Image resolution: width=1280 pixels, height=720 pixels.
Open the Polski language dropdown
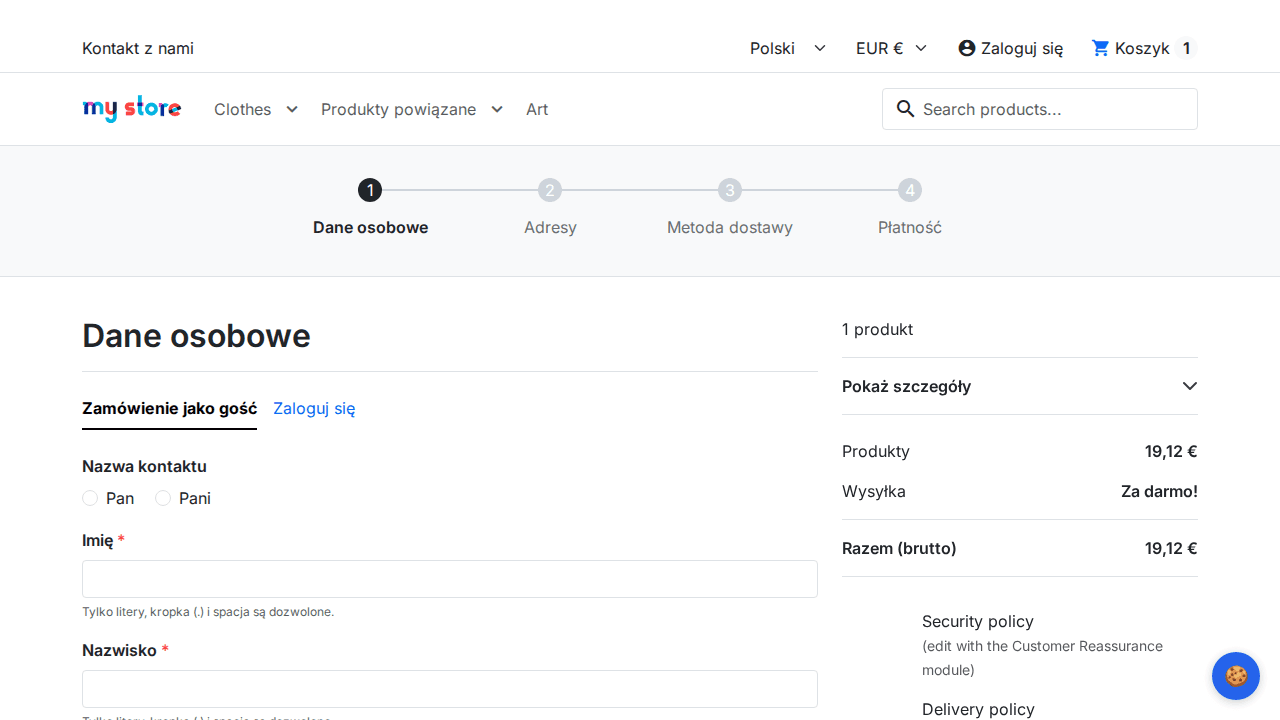coord(789,48)
